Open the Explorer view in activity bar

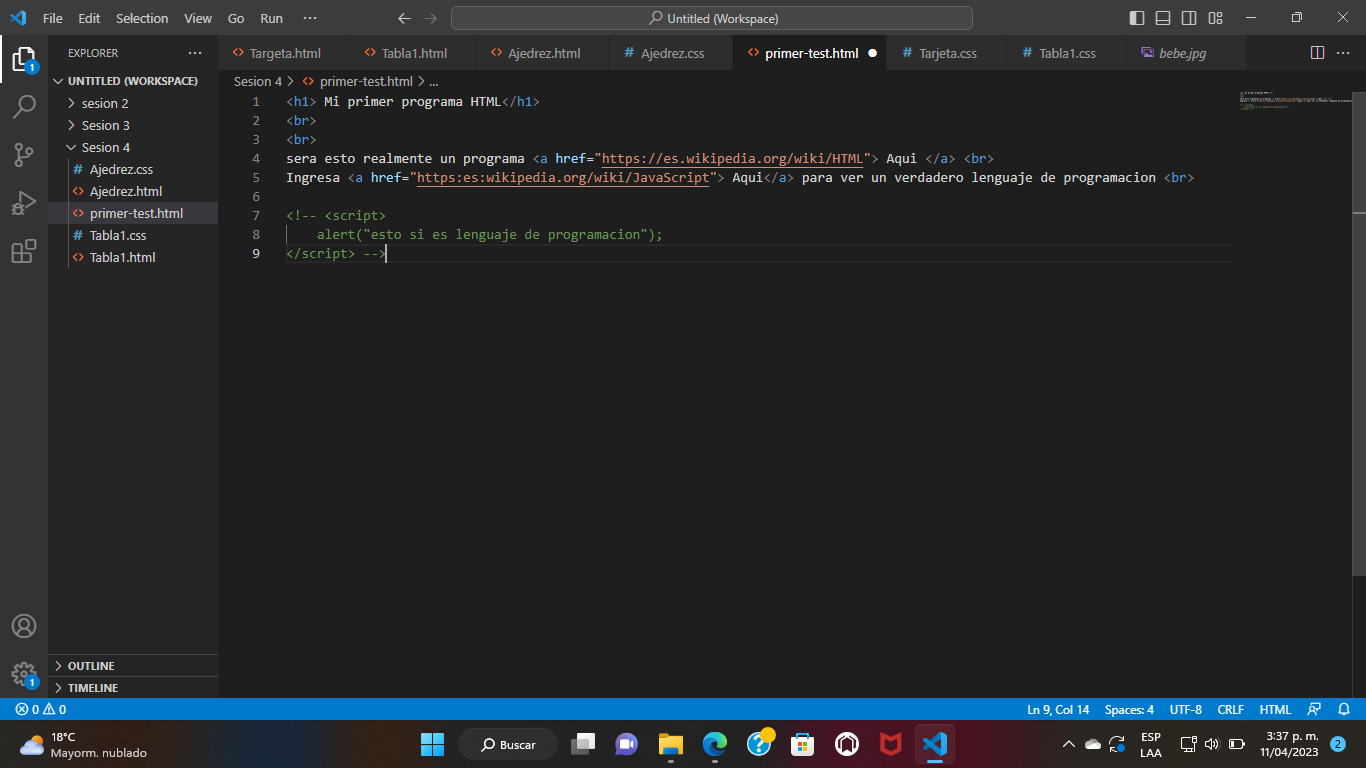click(x=24, y=58)
